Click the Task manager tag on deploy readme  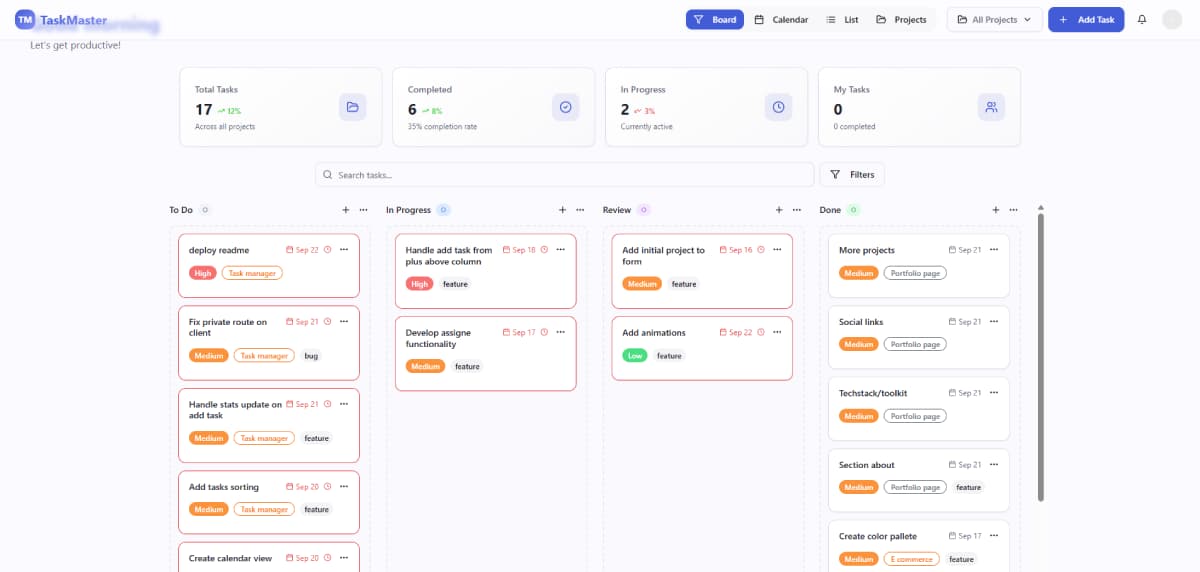tap(252, 273)
